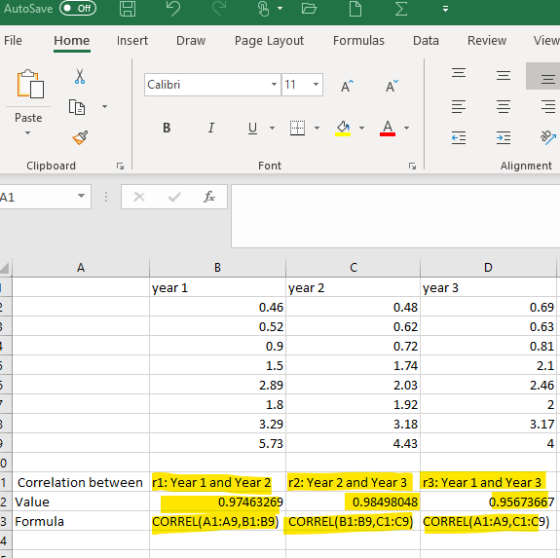This screenshot has height=558, width=560.
Task: Open Customize Quick Access Toolbar dropdown
Action: 445,9
